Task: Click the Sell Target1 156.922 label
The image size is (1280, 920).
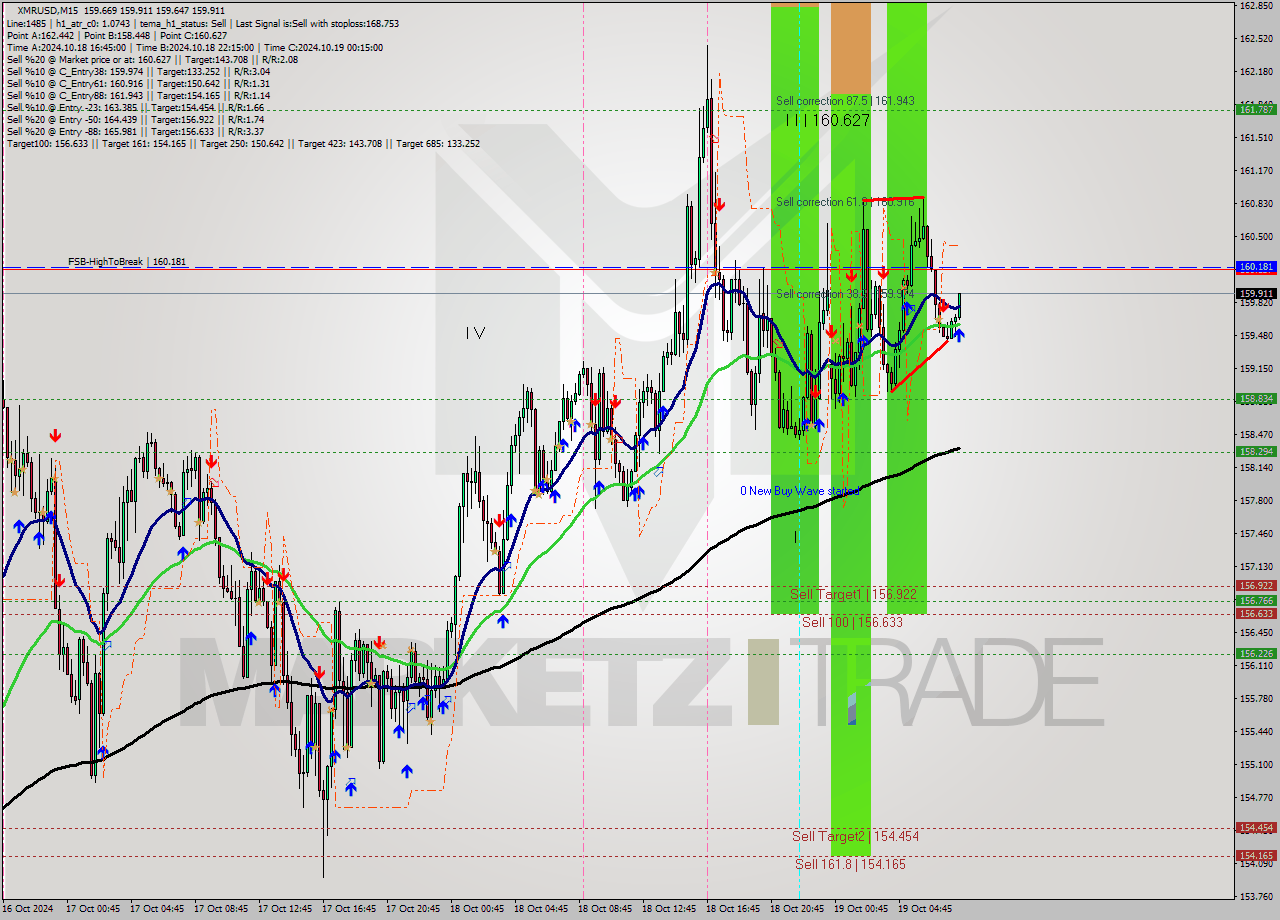Action: [854, 595]
